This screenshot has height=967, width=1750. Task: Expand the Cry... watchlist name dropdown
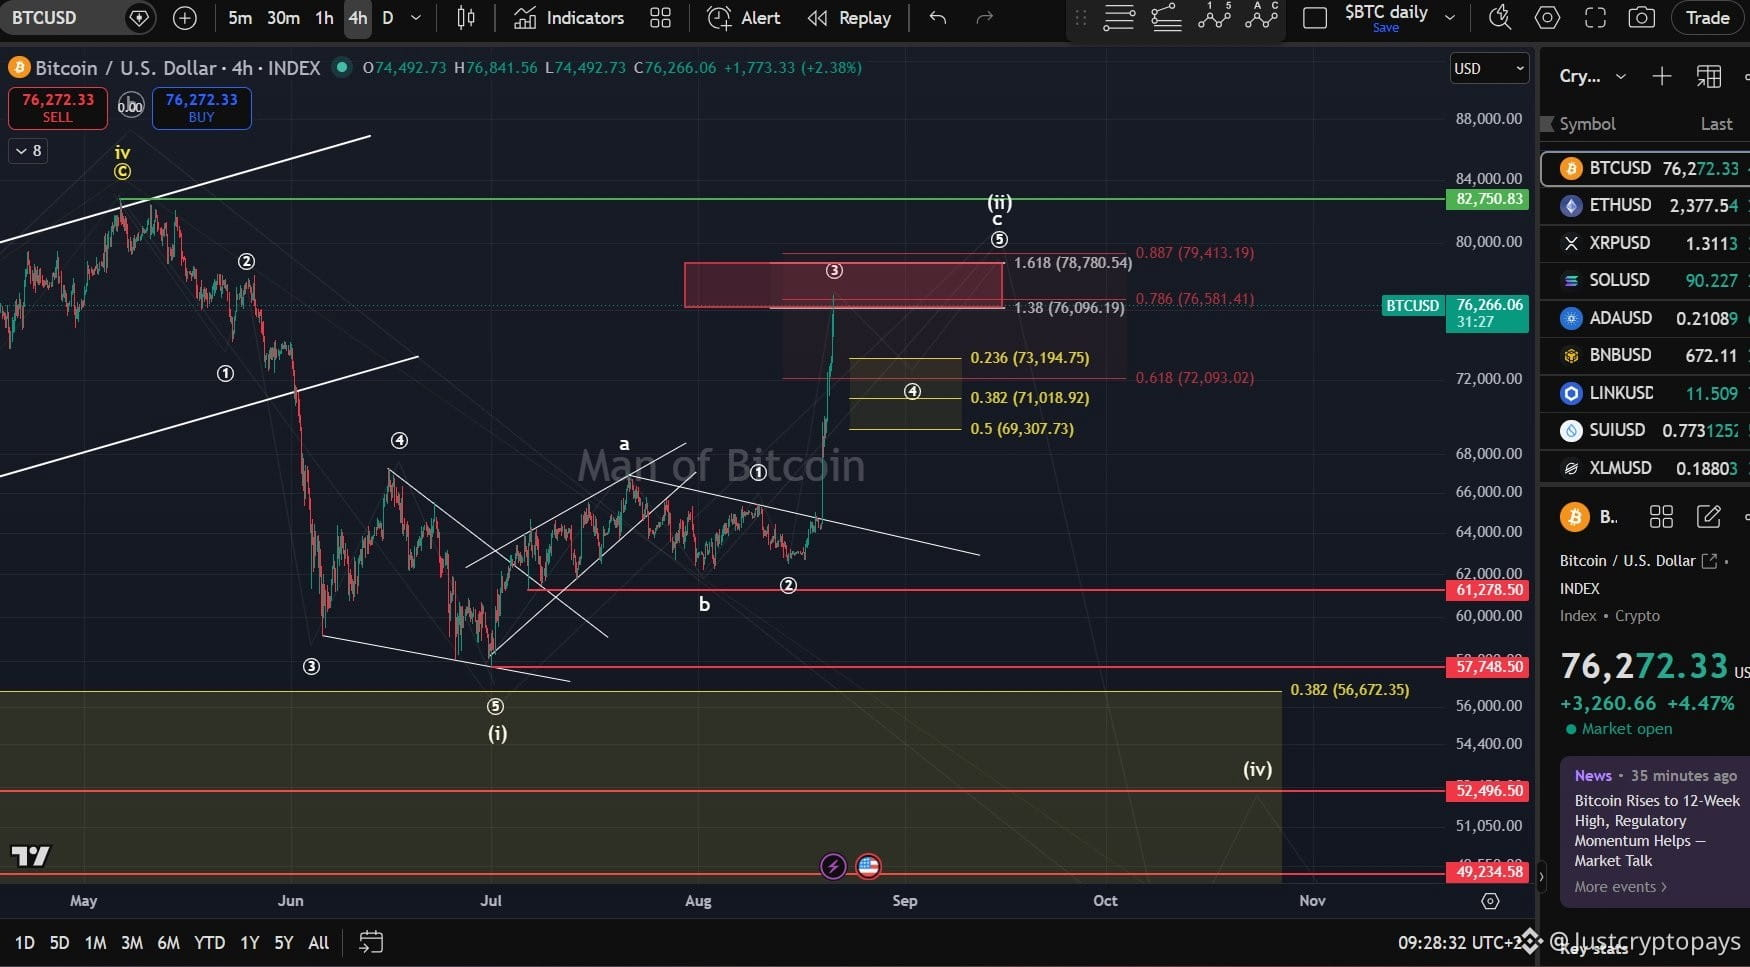(x=1593, y=76)
